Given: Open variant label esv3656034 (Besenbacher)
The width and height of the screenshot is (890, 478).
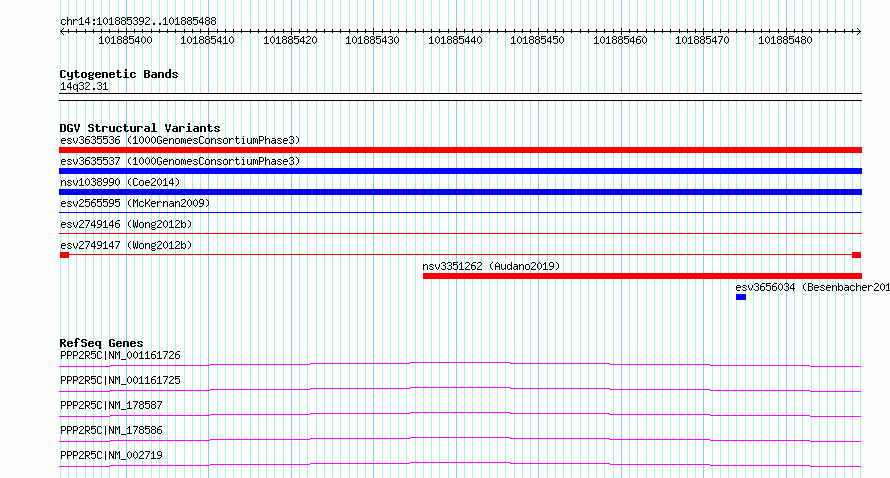Looking at the screenshot, I should click(812, 287).
